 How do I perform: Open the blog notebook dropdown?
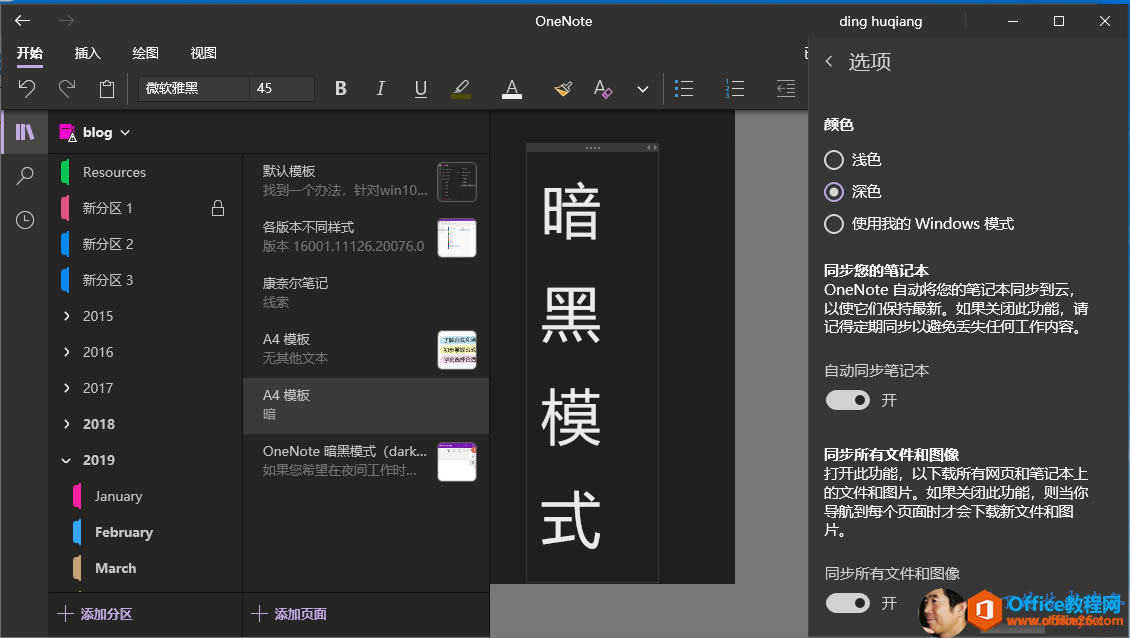124,131
